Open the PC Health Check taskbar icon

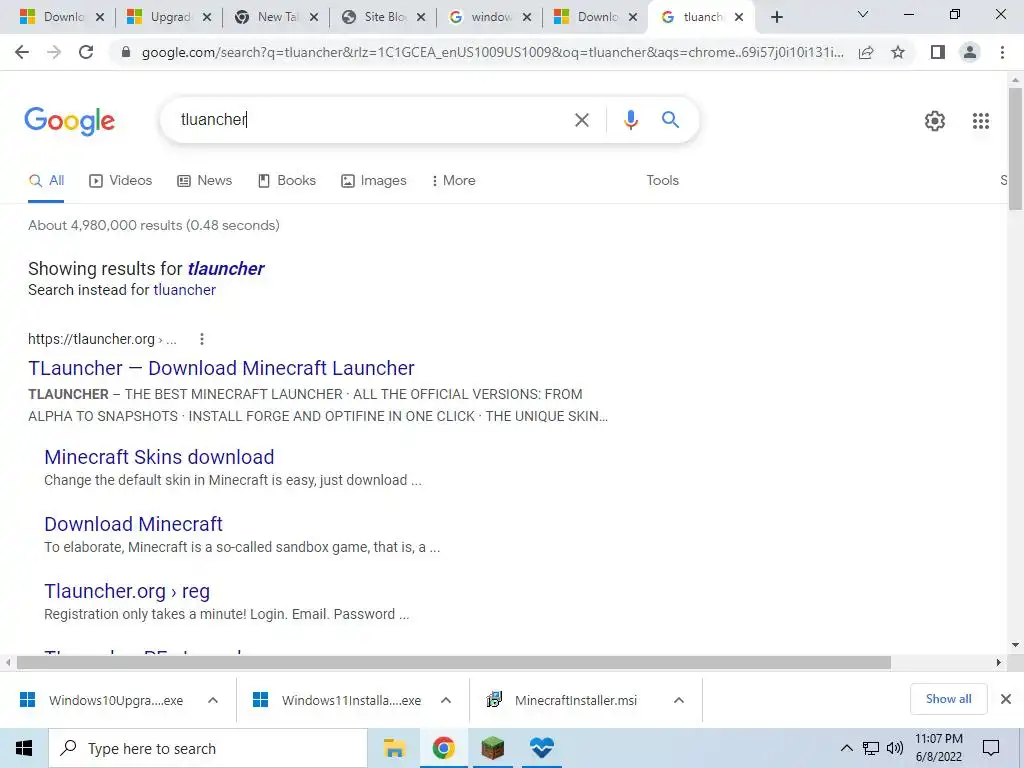[541, 748]
